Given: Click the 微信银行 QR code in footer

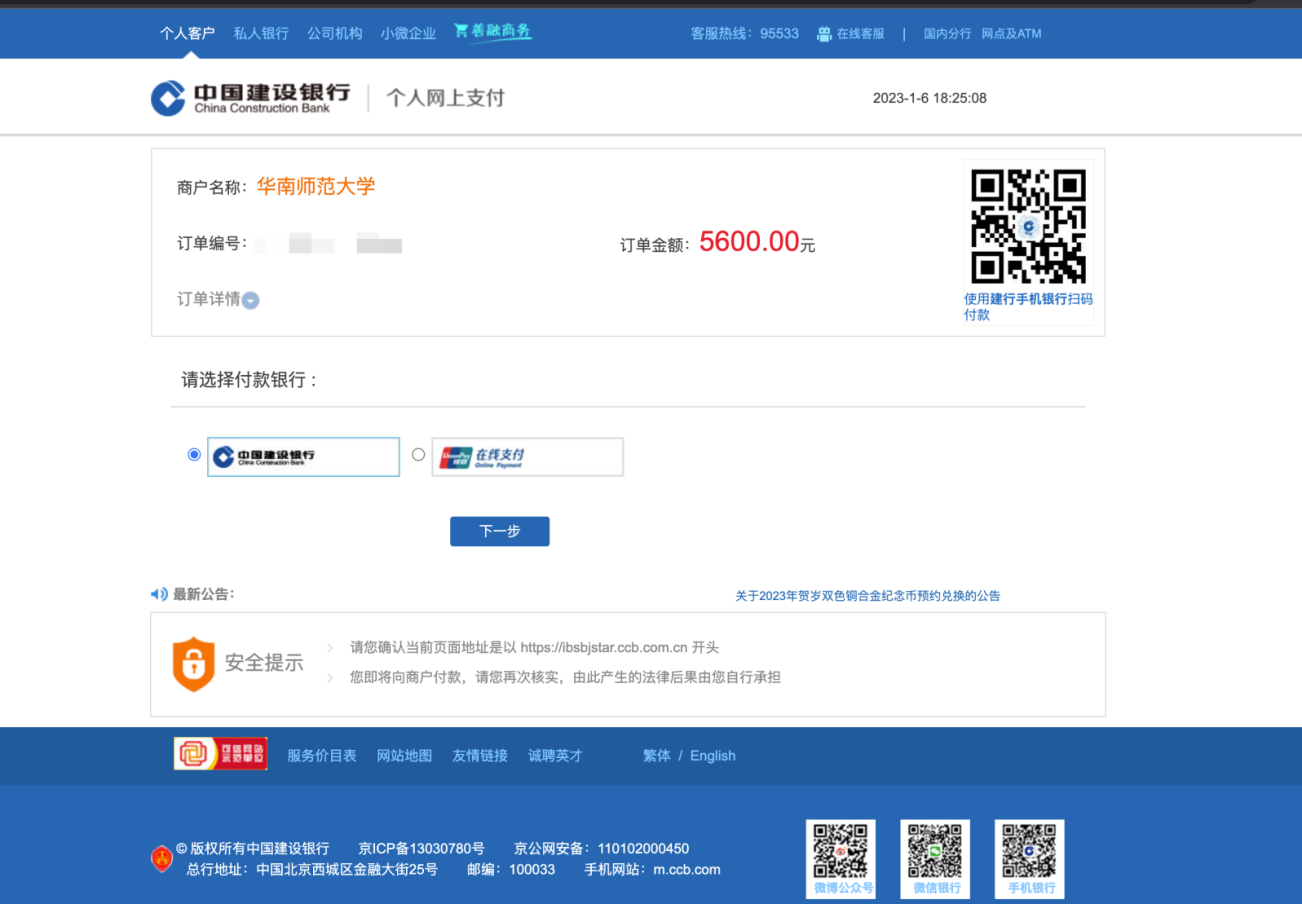Looking at the screenshot, I should (935, 852).
